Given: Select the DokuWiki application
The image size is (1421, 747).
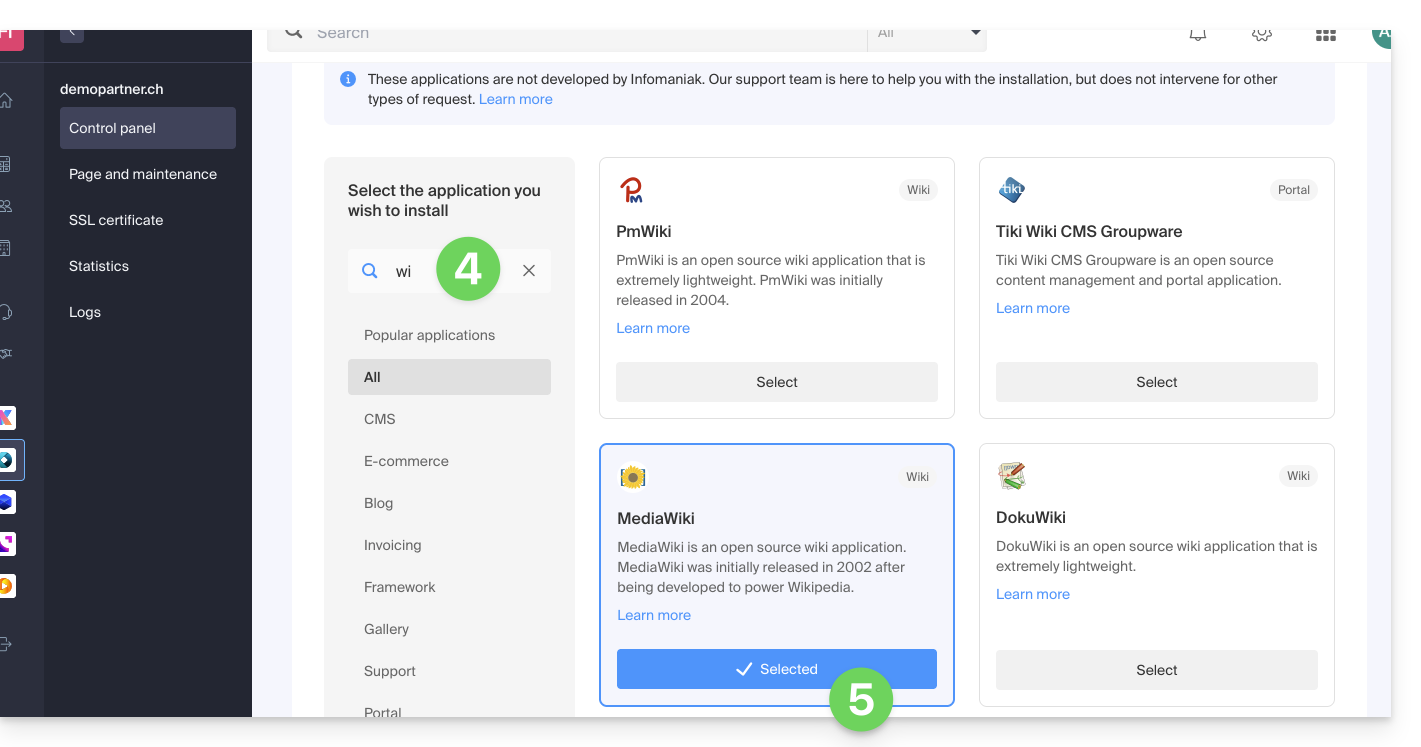Looking at the screenshot, I should 1156,670.
